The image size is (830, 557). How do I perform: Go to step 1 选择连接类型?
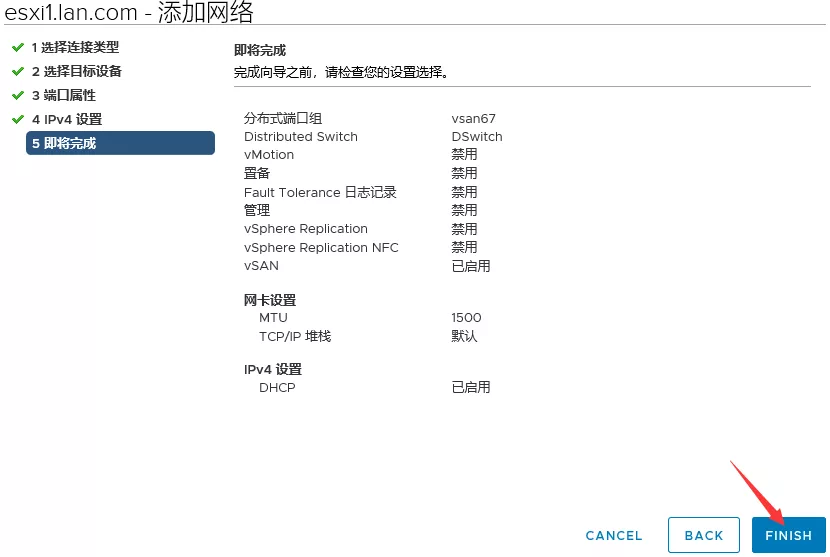(75, 47)
